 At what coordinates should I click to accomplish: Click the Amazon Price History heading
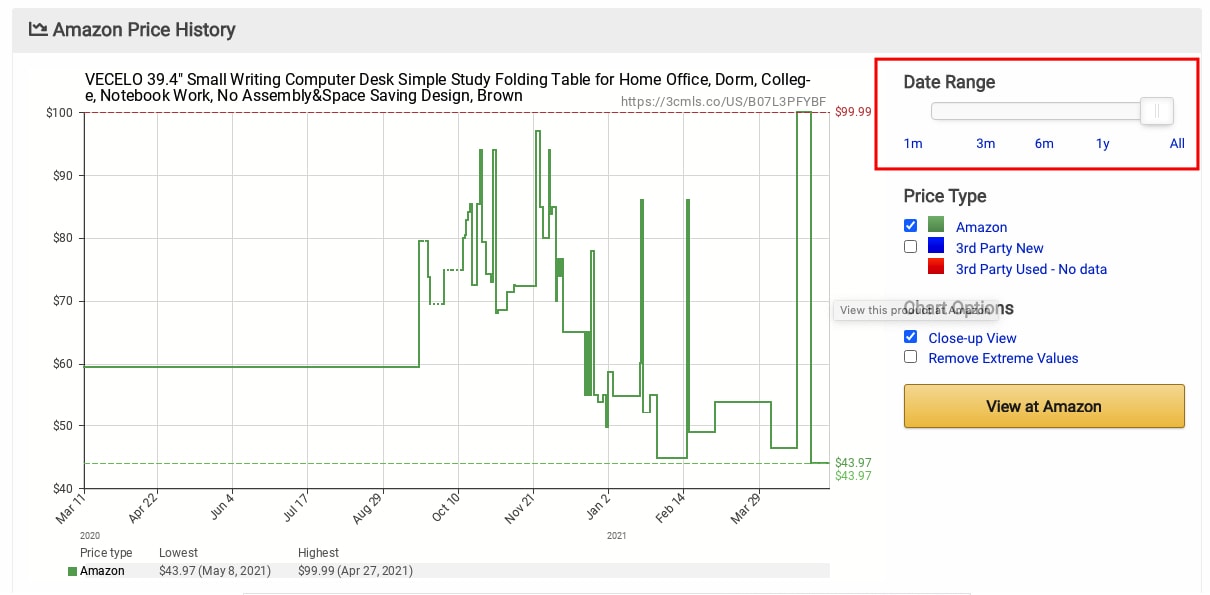(x=144, y=29)
